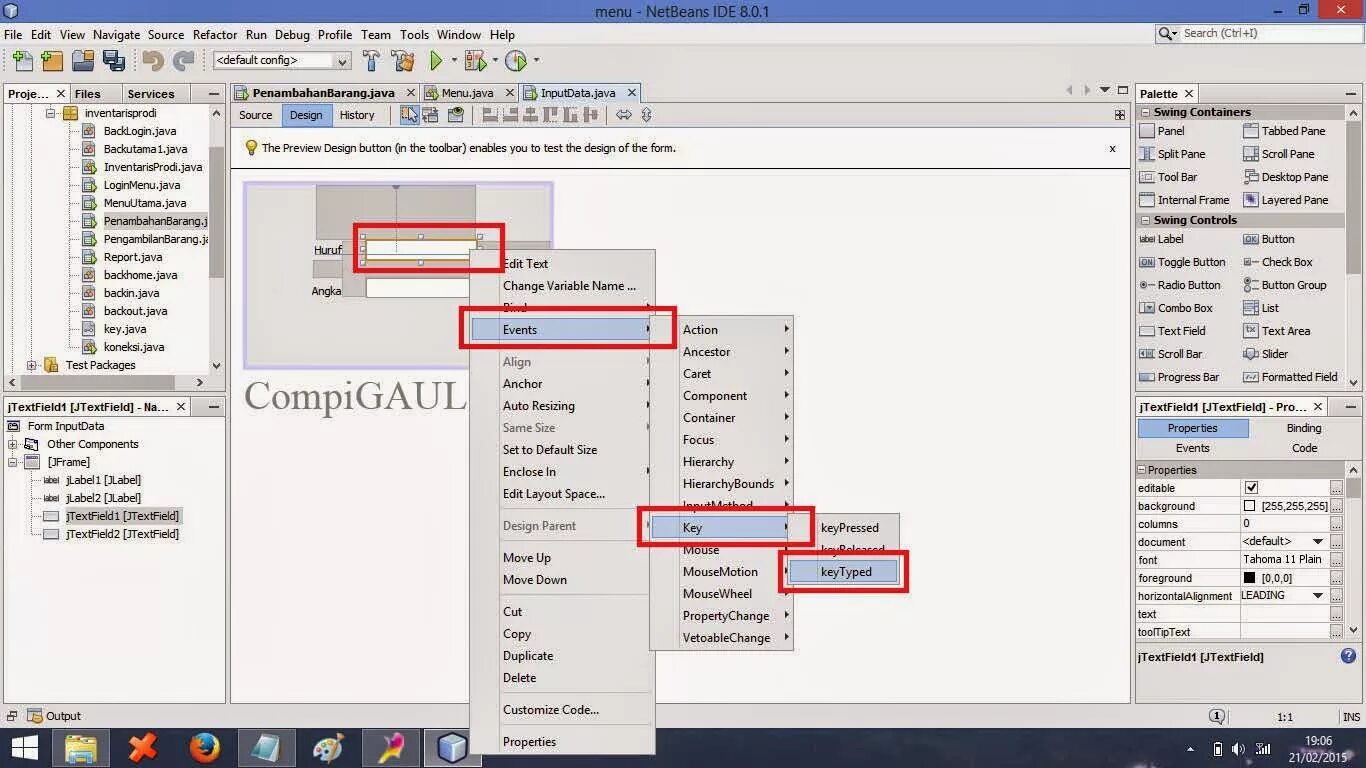Click the background color swatch
This screenshot has height=768, width=1366.
click(x=1249, y=506)
